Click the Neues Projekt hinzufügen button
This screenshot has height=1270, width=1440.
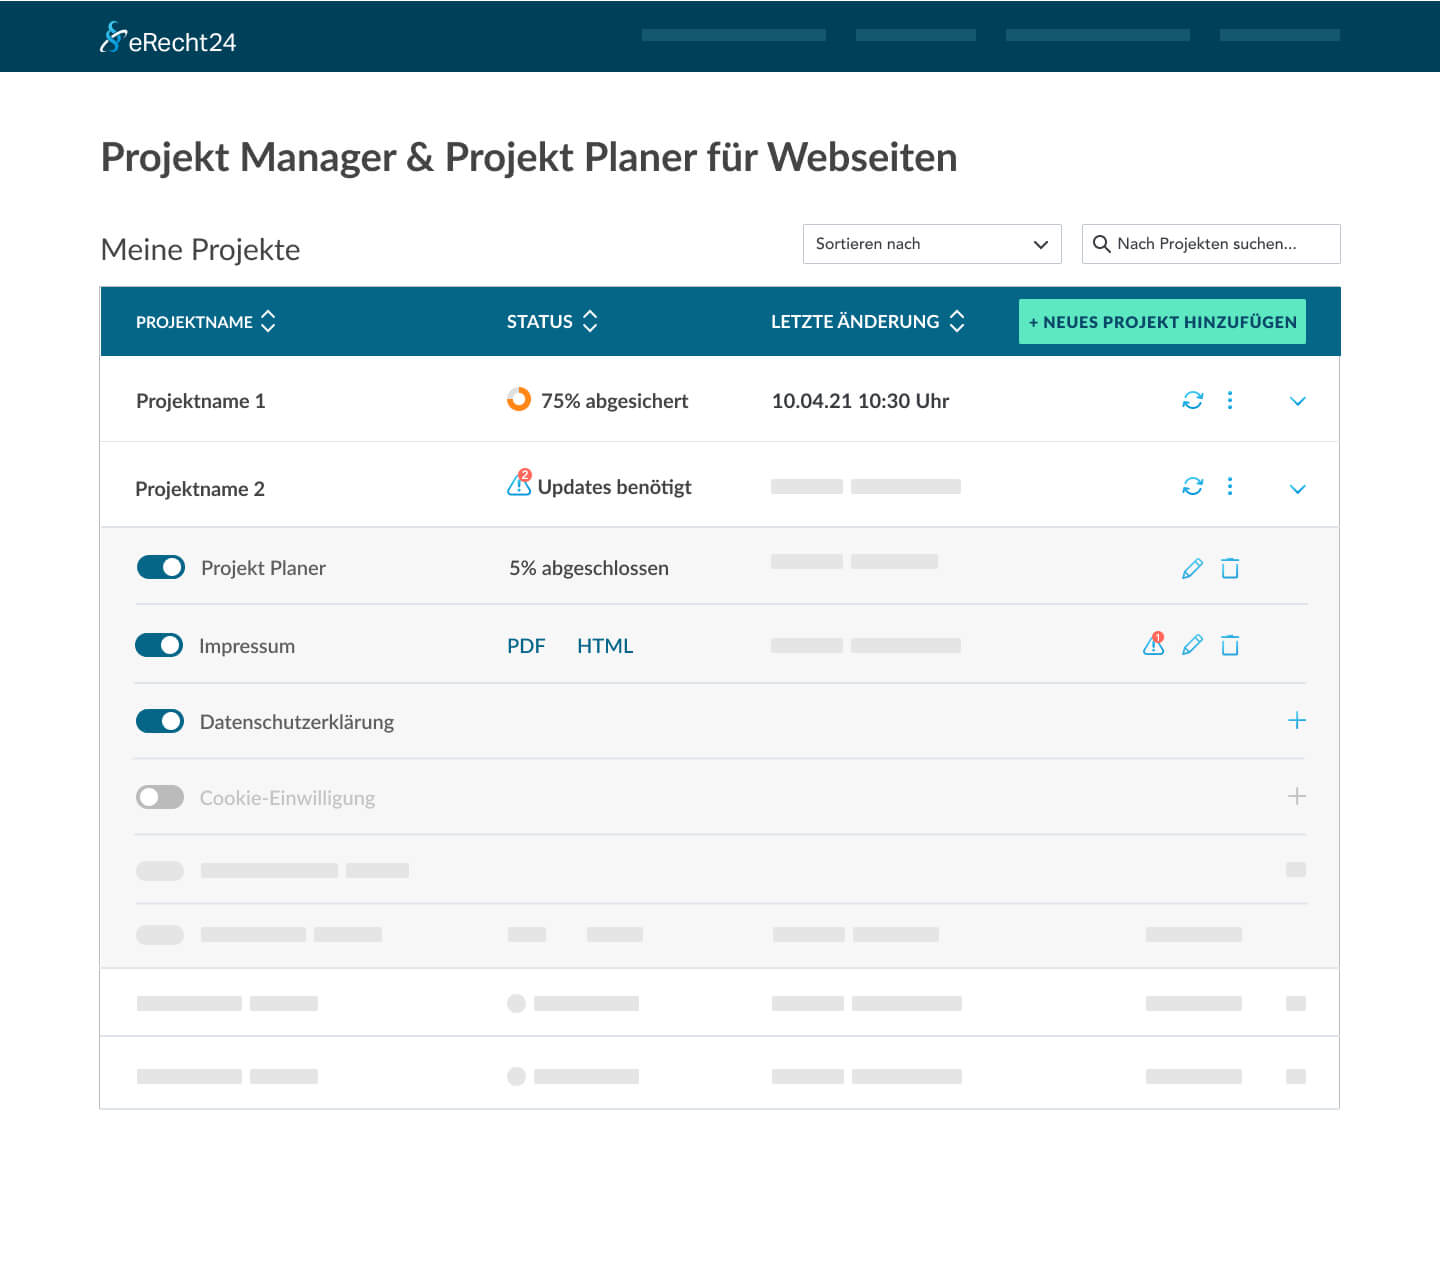tap(1162, 322)
